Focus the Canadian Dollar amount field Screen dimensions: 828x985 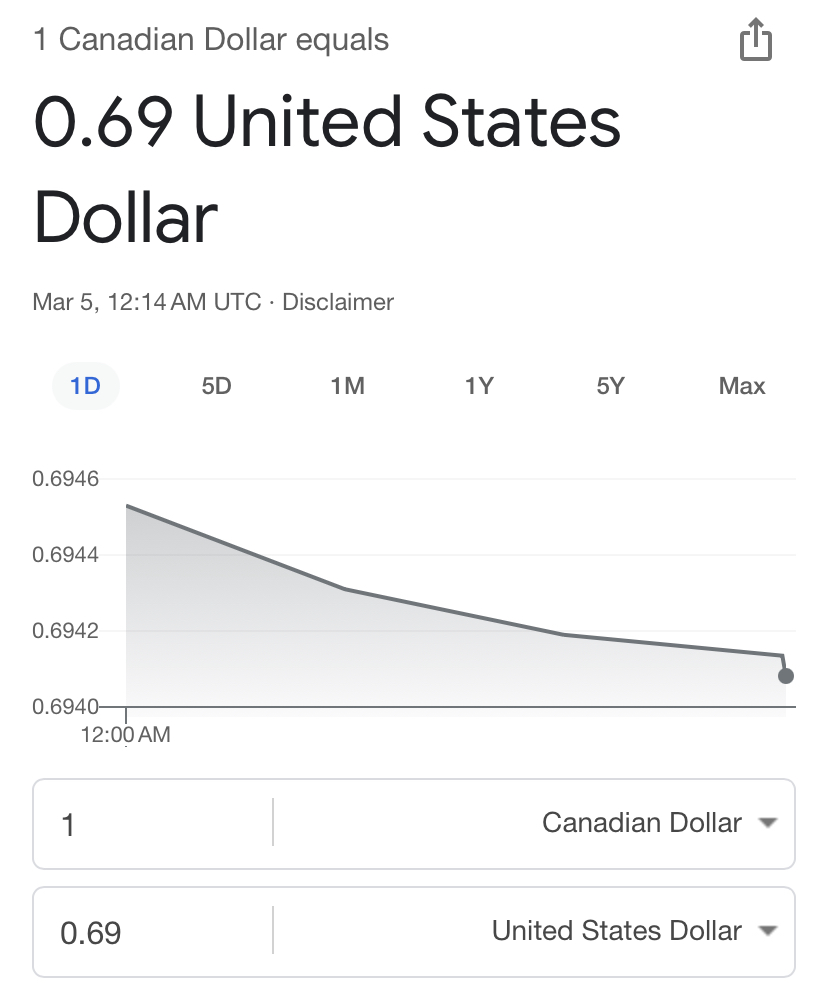(150, 824)
